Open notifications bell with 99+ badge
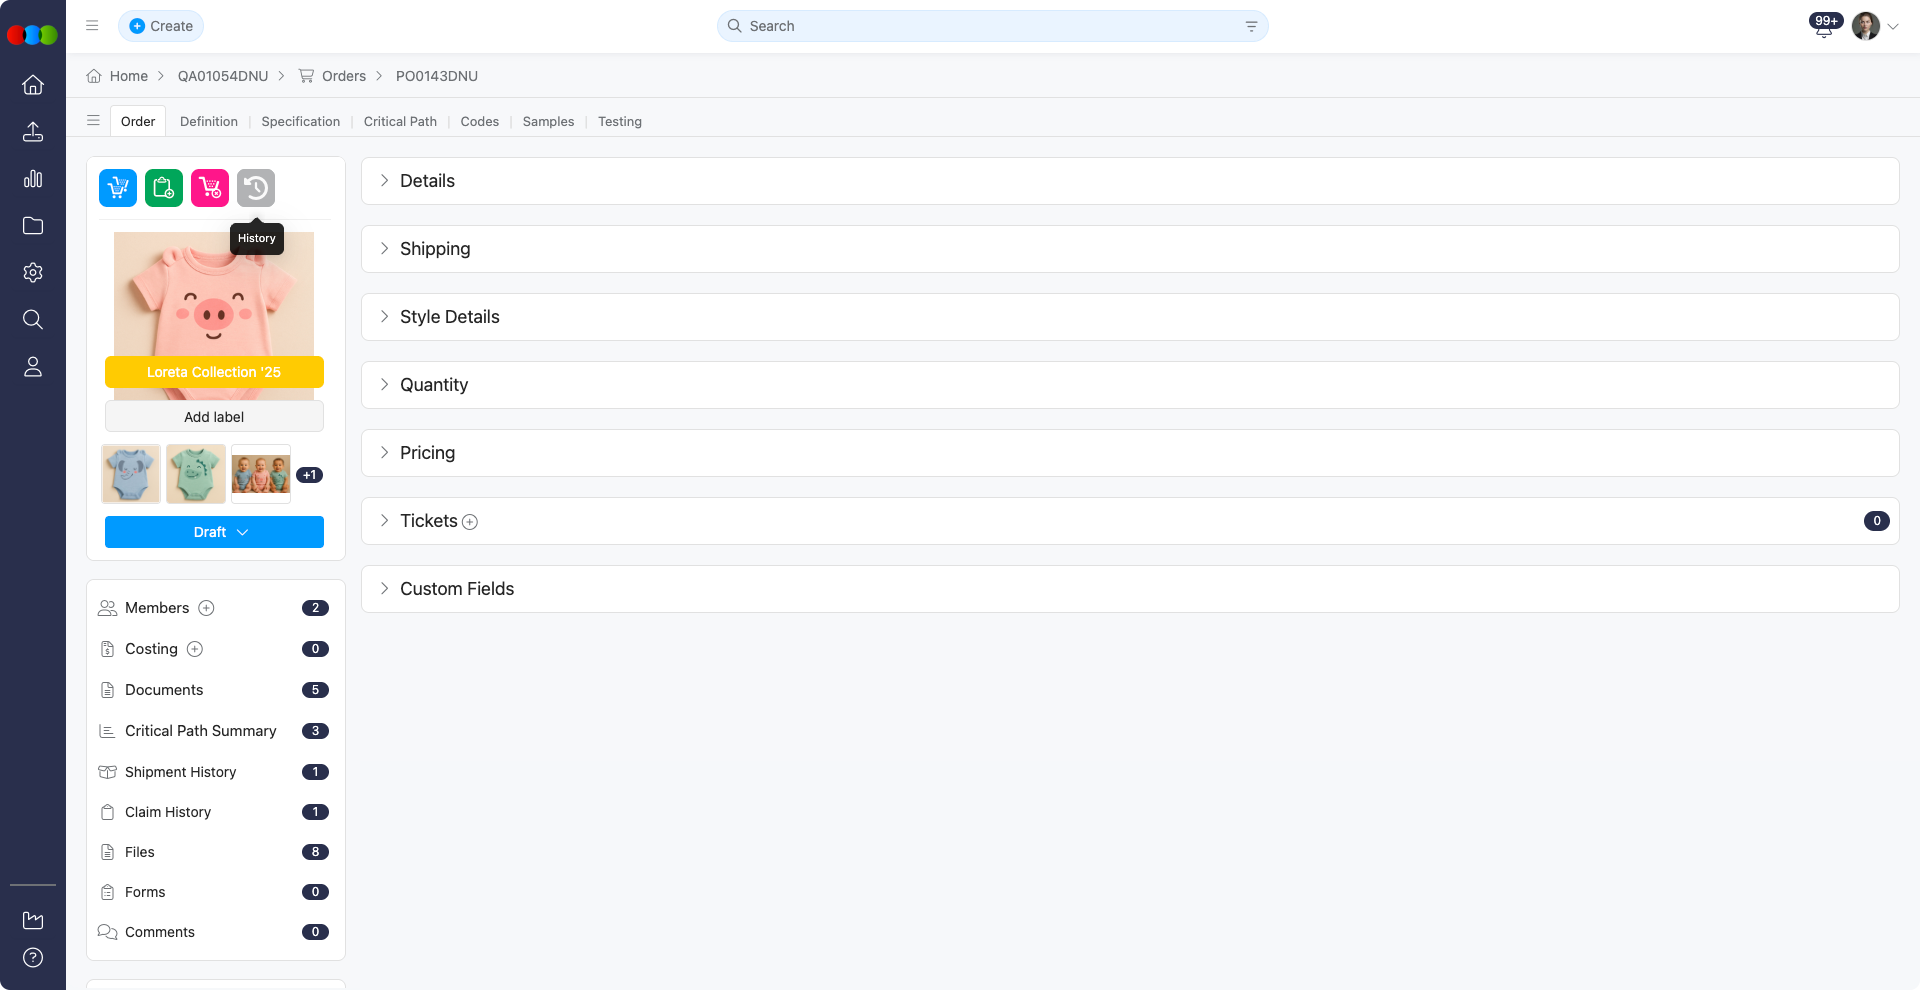This screenshot has height=990, width=1920. click(x=1824, y=27)
